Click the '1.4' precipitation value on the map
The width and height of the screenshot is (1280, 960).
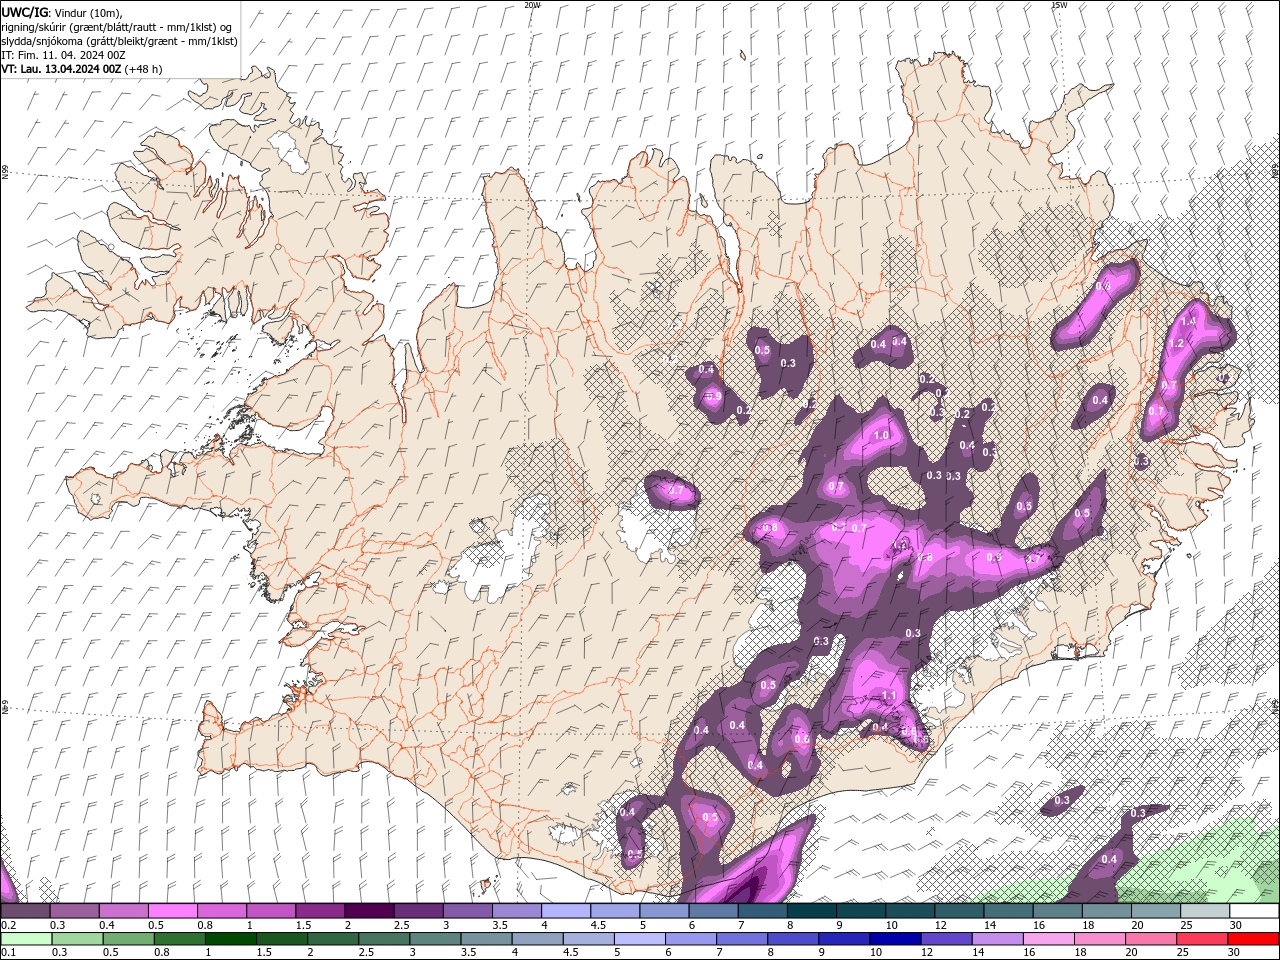pyautogui.click(x=1189, y=322)
